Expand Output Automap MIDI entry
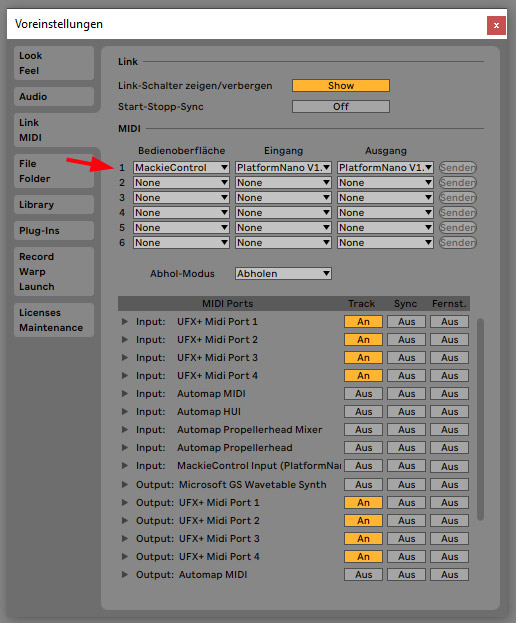The image size is (516, 624). (x=125, y=574)
